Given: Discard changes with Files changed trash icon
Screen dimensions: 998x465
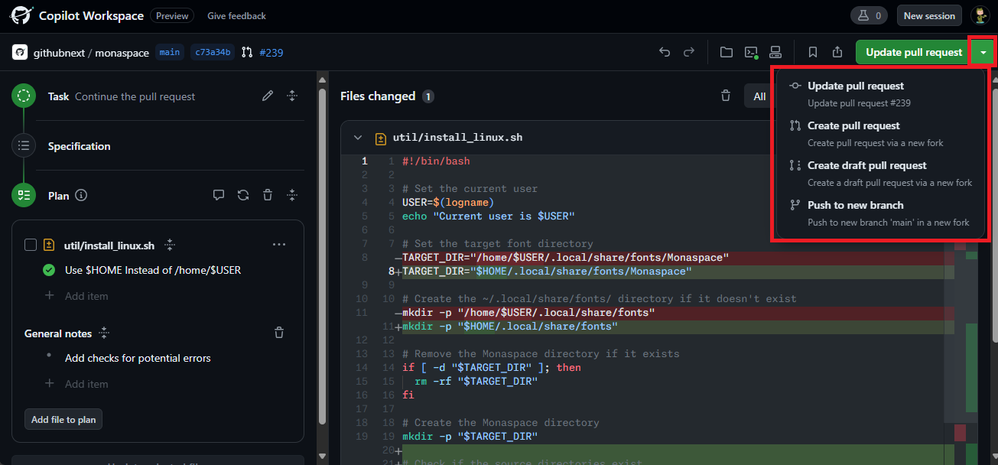Looking at the screenshot, I should pos(726,96).
